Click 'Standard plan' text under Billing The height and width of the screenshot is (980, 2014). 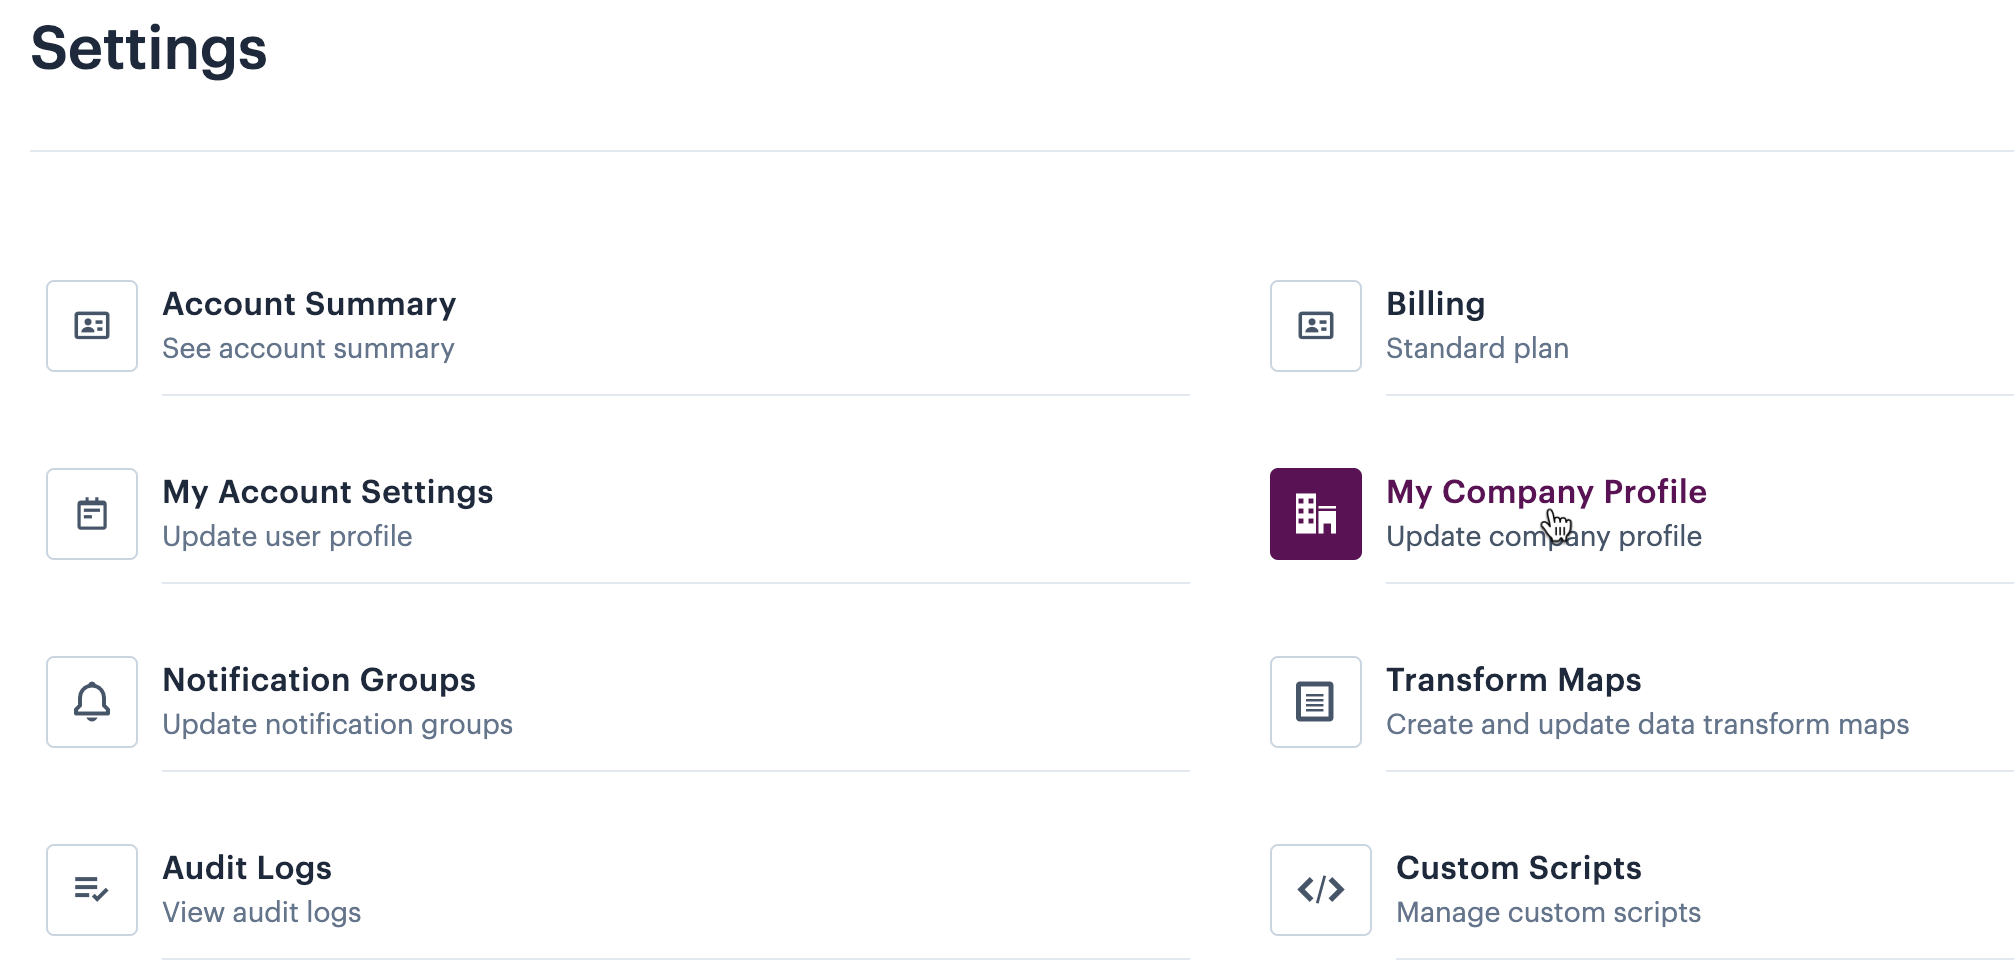pyautogui.click(x=1477, y=349)
